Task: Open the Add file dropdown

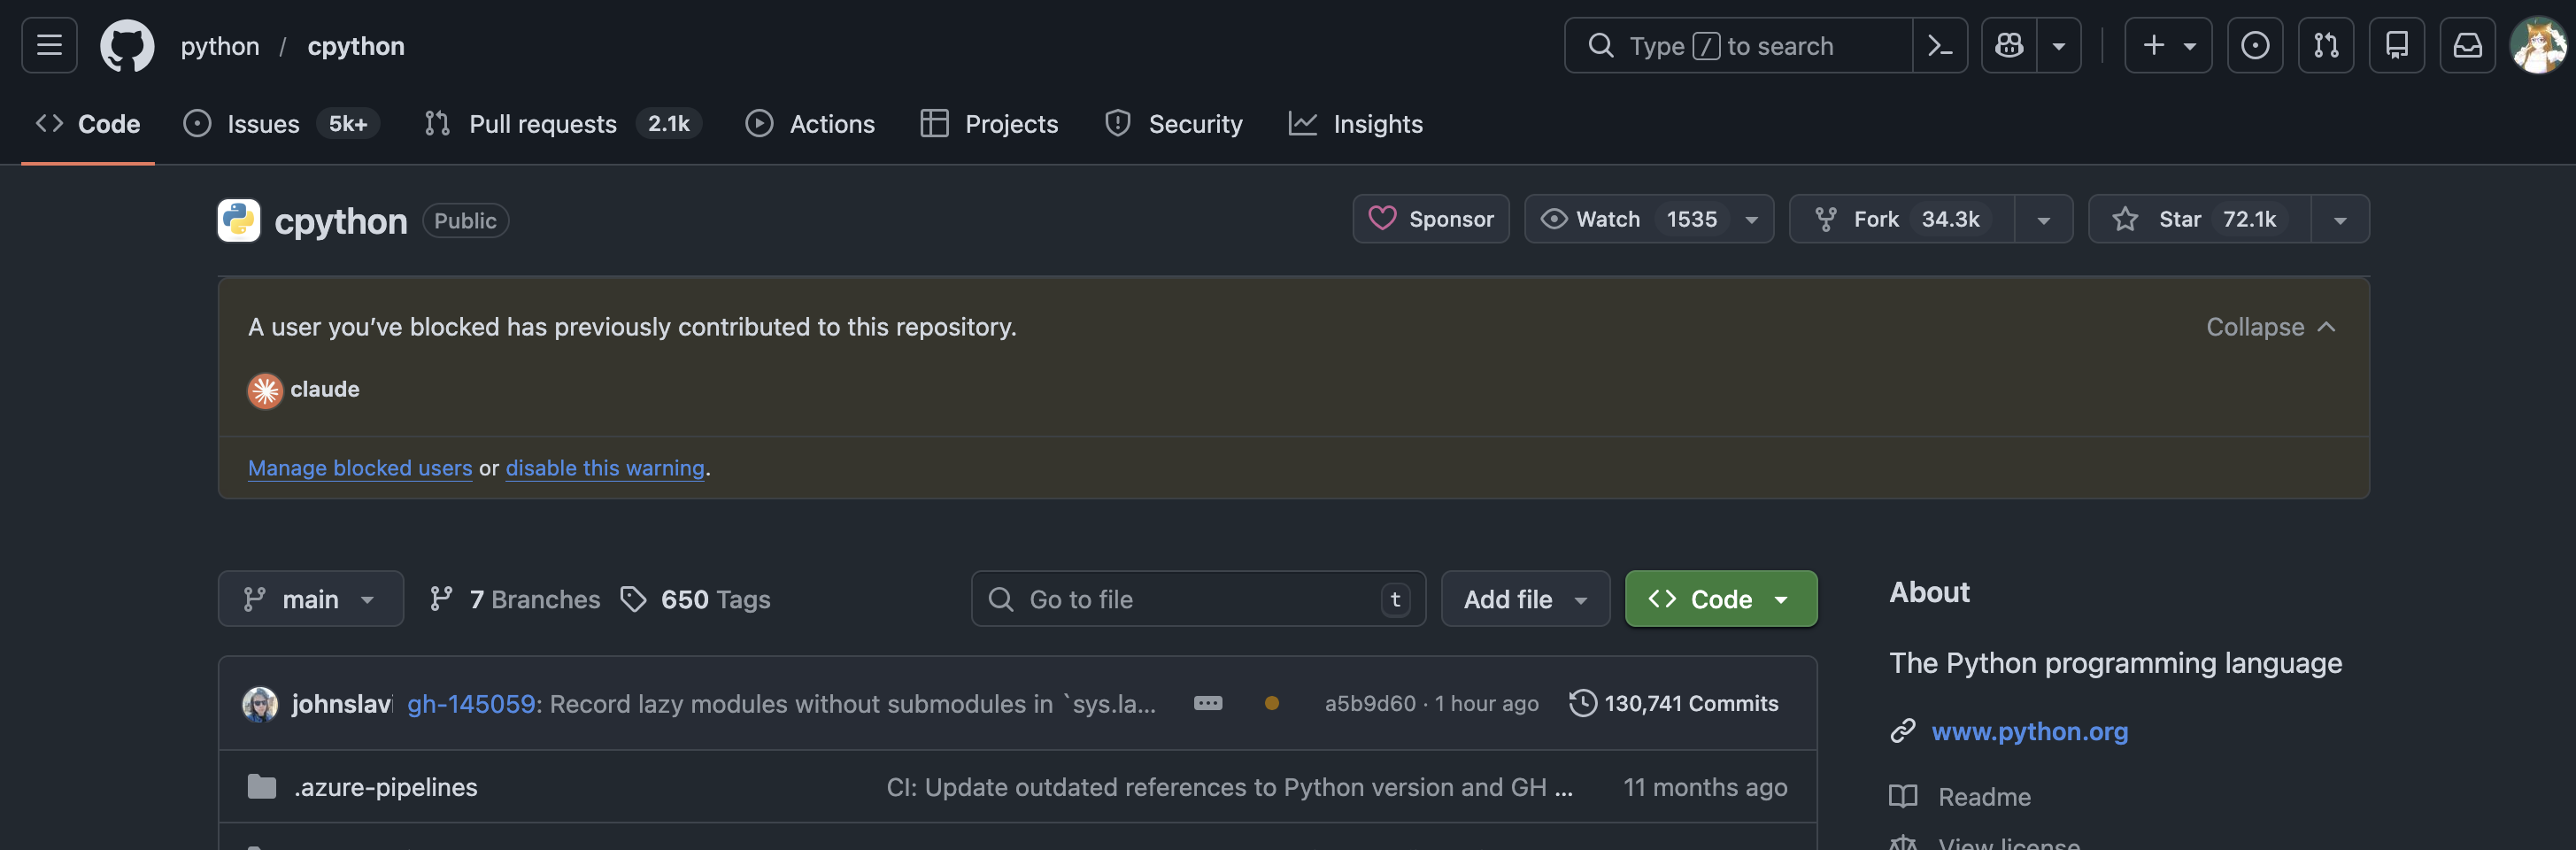Action: tap(1525, 599)
